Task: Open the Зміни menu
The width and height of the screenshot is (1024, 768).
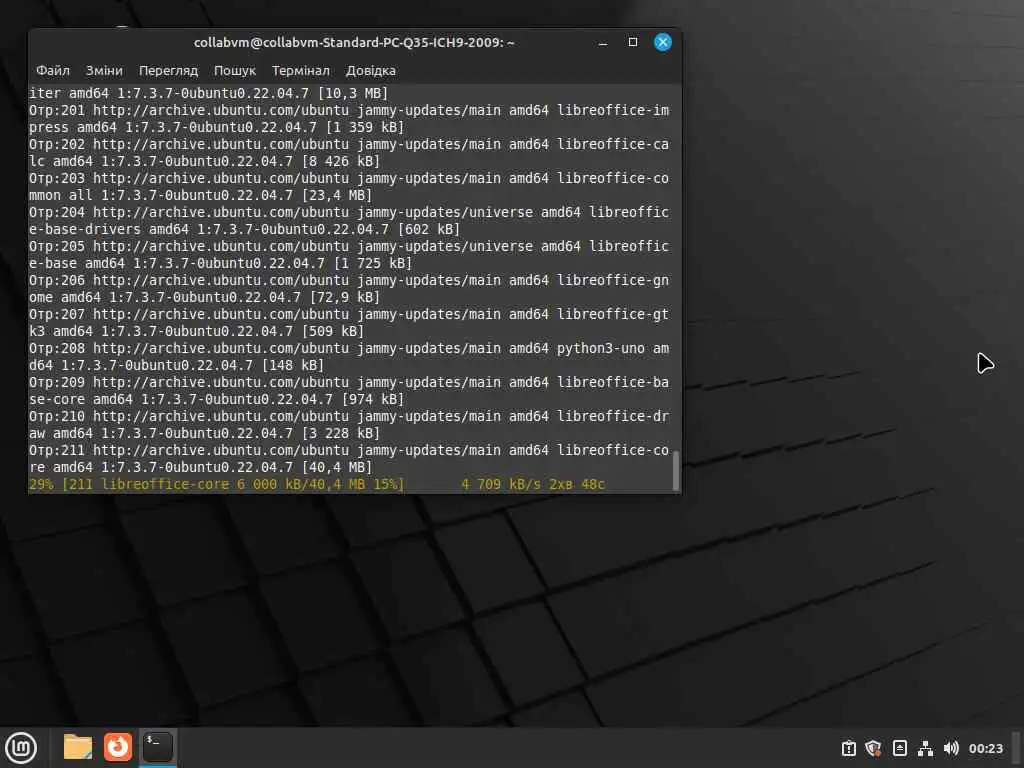Action: (x=104, y=71)
